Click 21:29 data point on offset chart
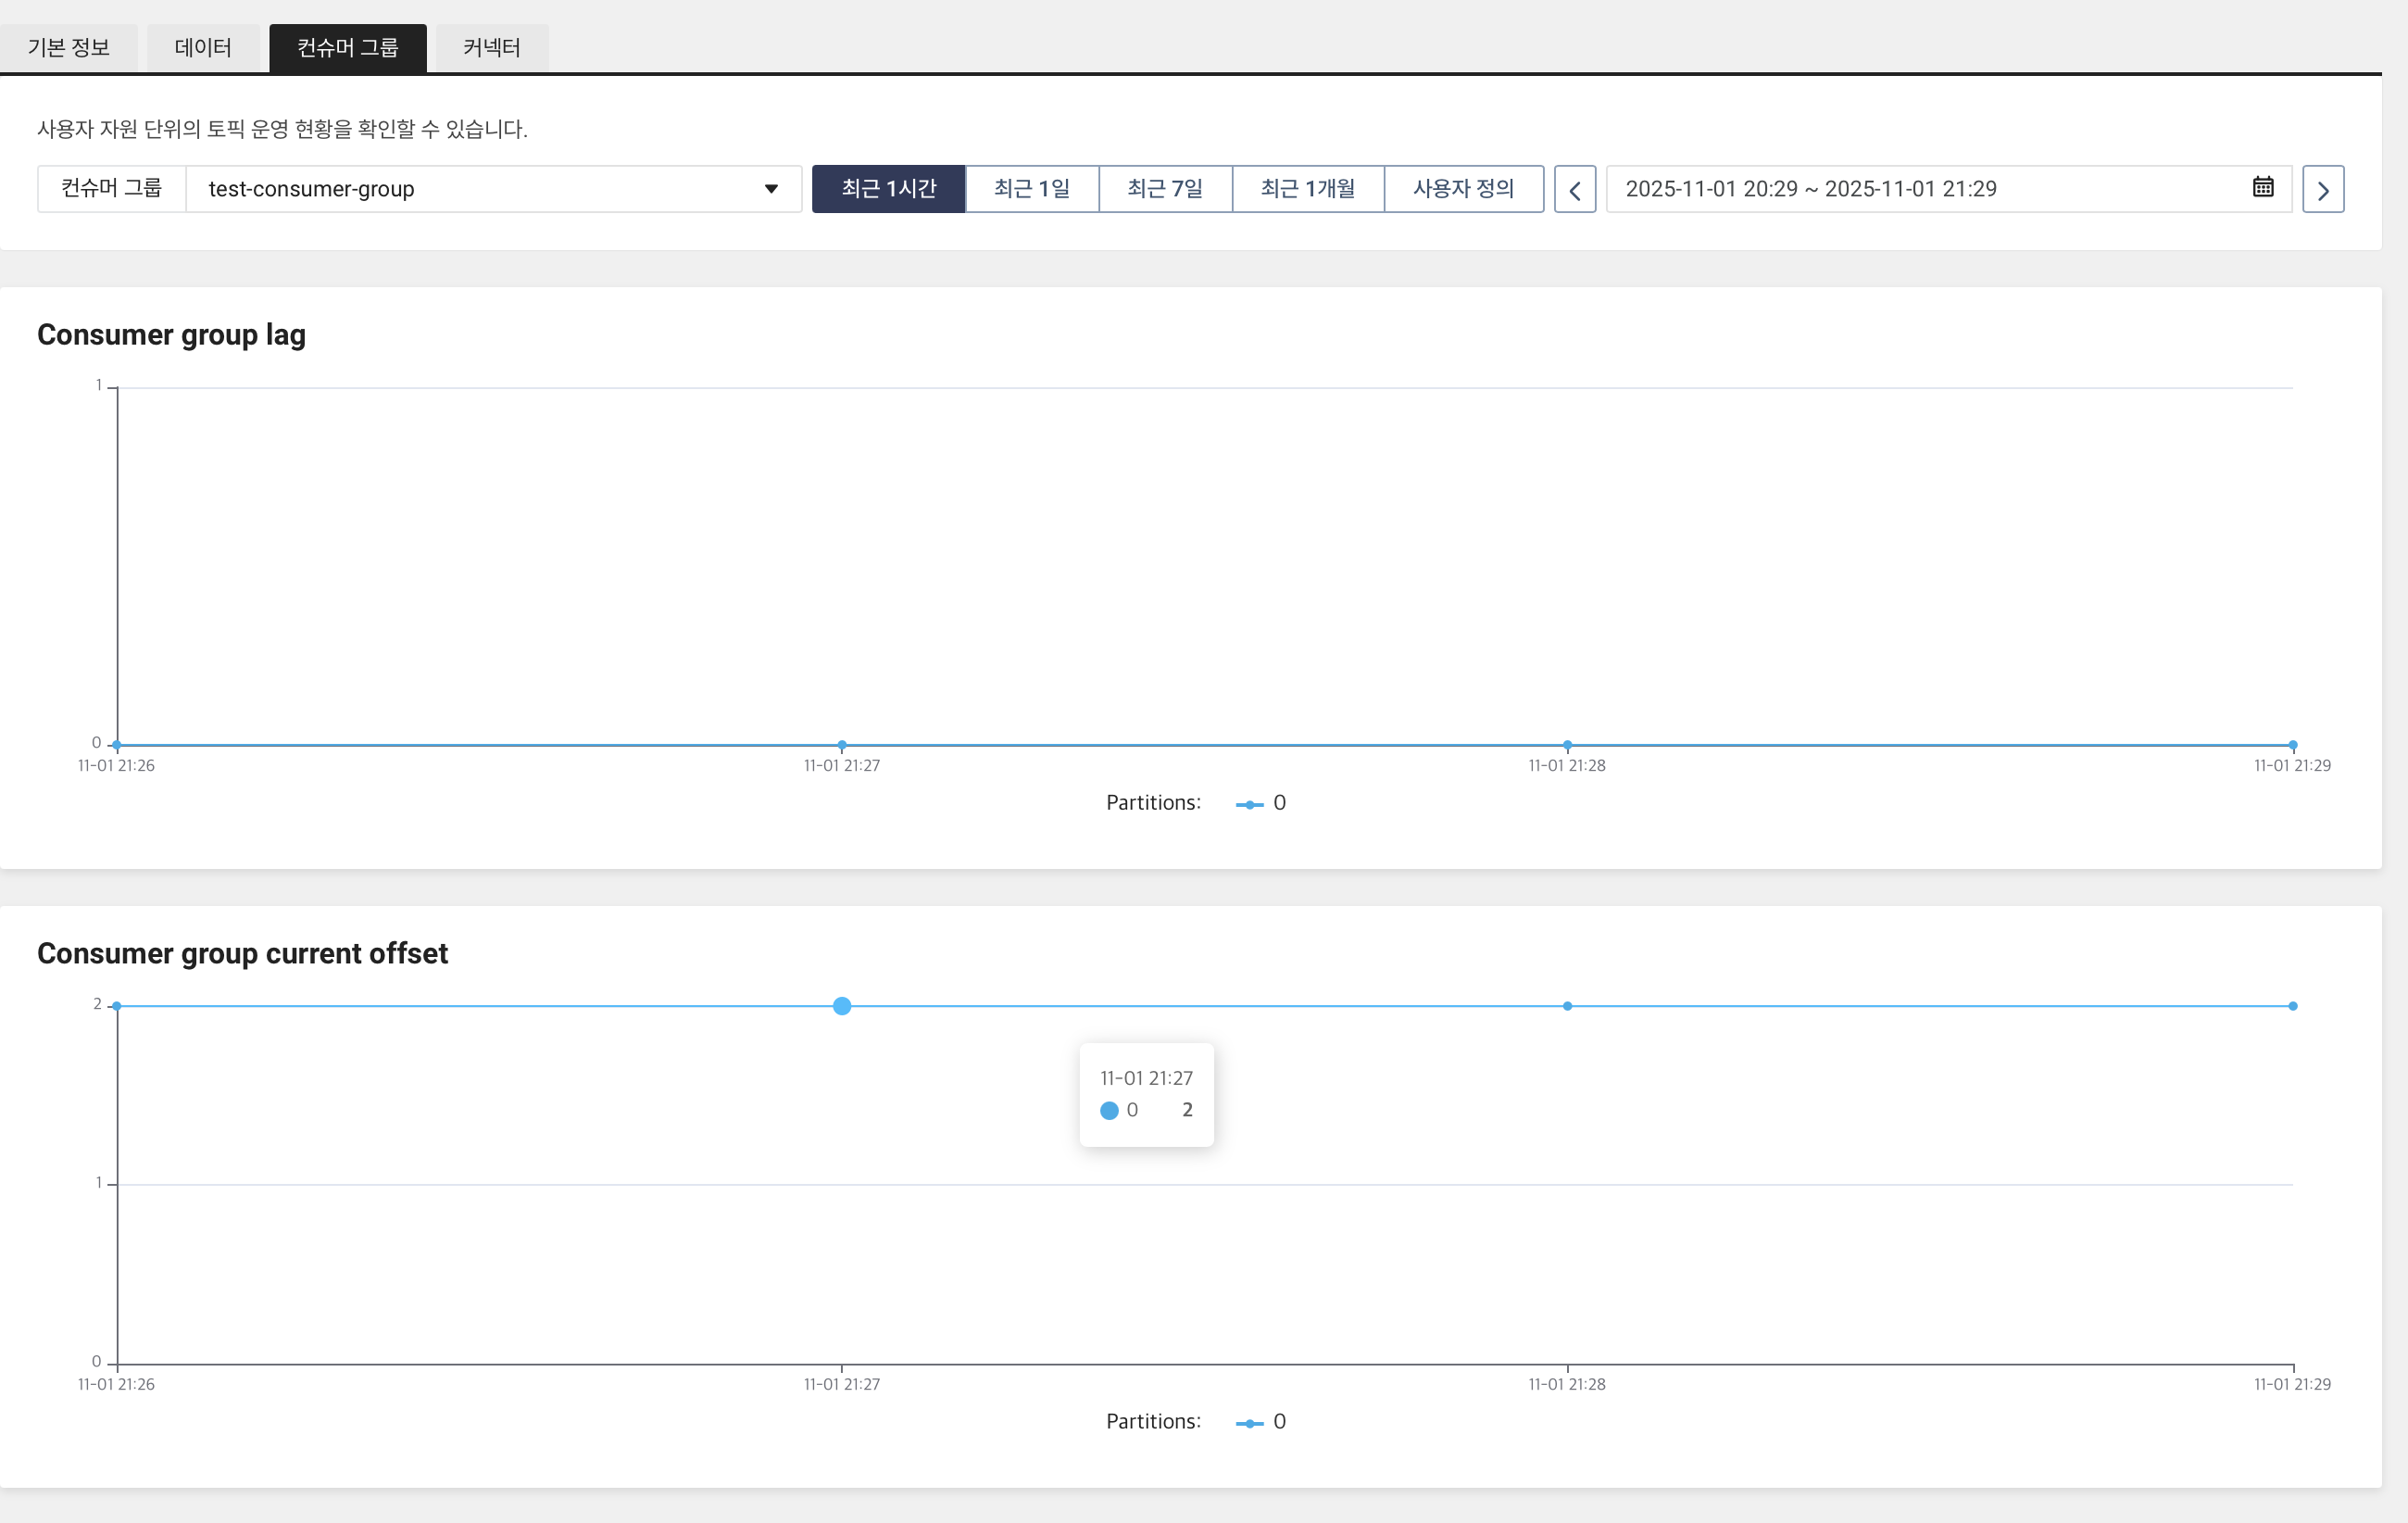2408x1523 pixels. (x=2292, y=1006)
